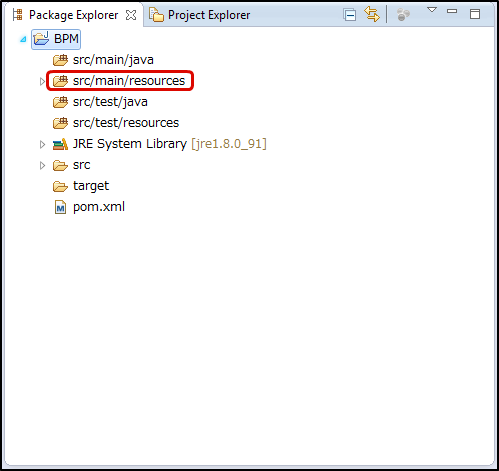The width and height of the screenshot is (499, 471).
Task: Click the plain src folder icon
Action: [60, 165]
